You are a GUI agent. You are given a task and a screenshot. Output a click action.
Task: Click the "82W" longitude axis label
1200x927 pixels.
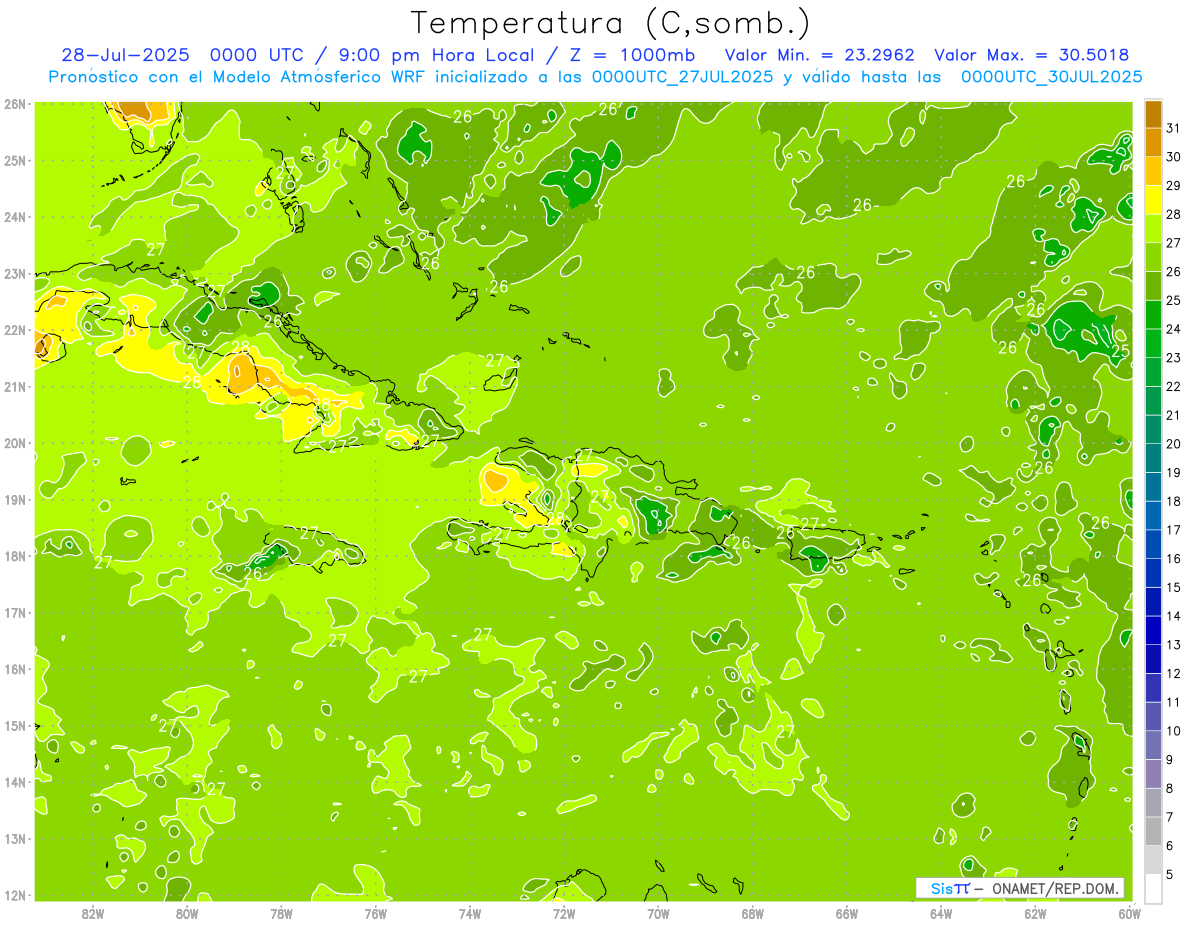[93, 913]
